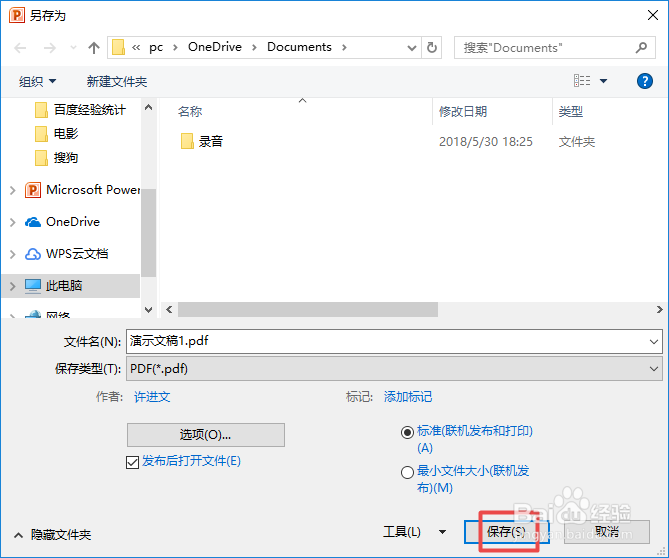Expand the OneDrive tree node
Image resolution: width=669 pixels, height=558 pixels.
click(12, 222)
